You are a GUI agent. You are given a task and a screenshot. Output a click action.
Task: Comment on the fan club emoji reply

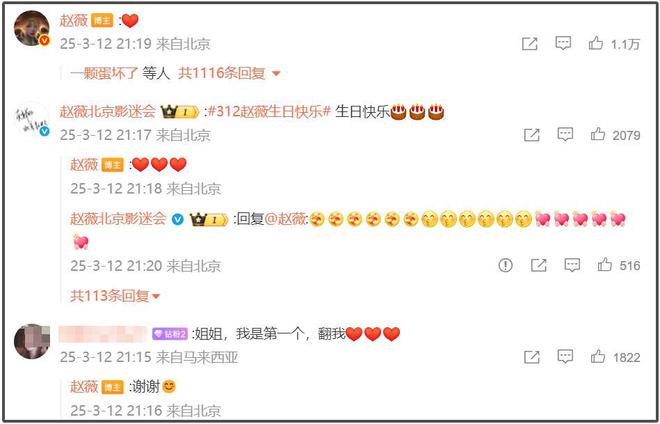572,265
